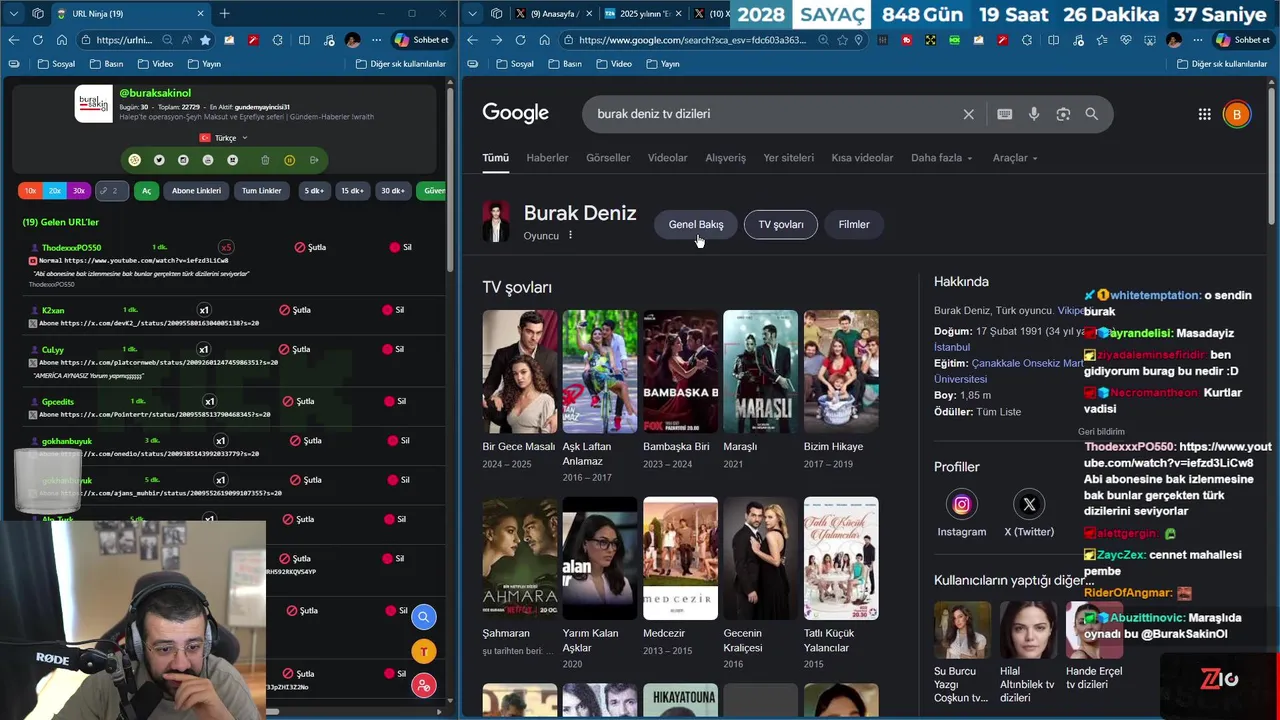Open split screen icon in URL Ninja window
This screenshot has width=1280, height=720.
click(x=302, y=40)
